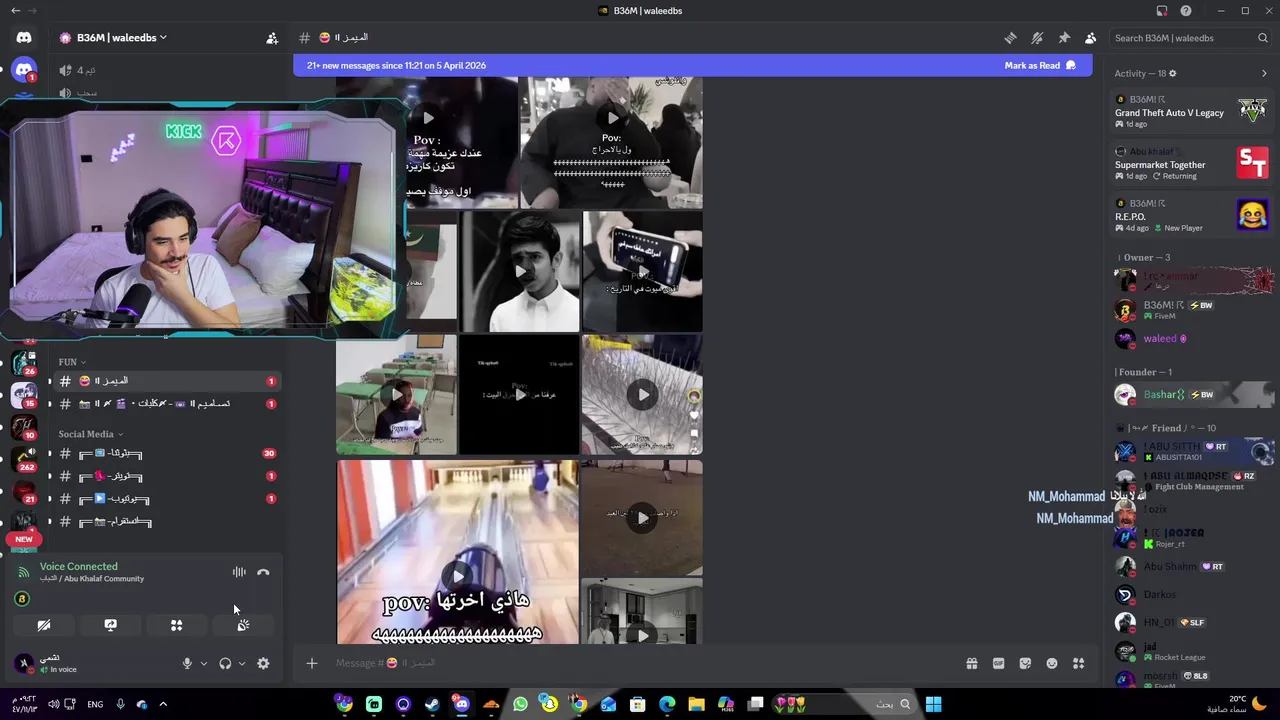1280x720 pixels.
Task: Open Steam from the Windows taskbar
Action: click(432, 704)
